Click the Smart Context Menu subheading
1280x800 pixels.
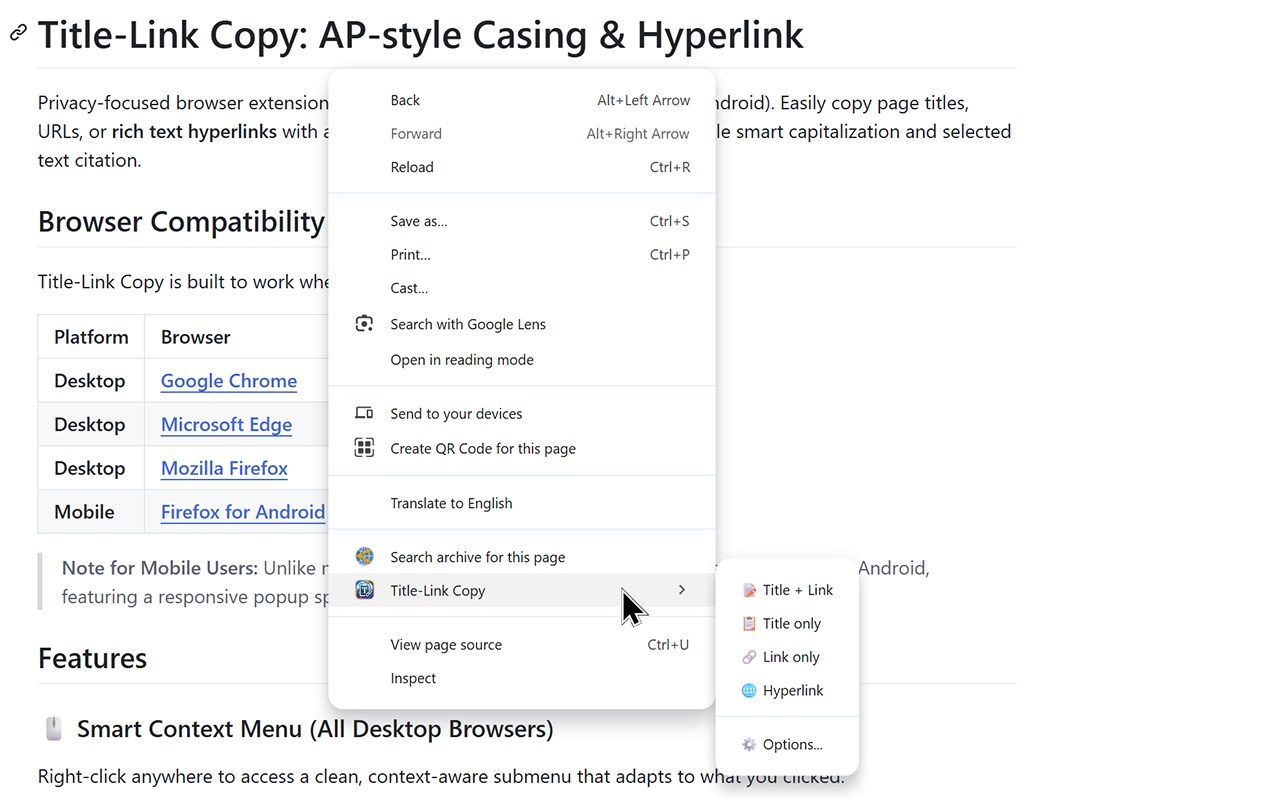315,729
